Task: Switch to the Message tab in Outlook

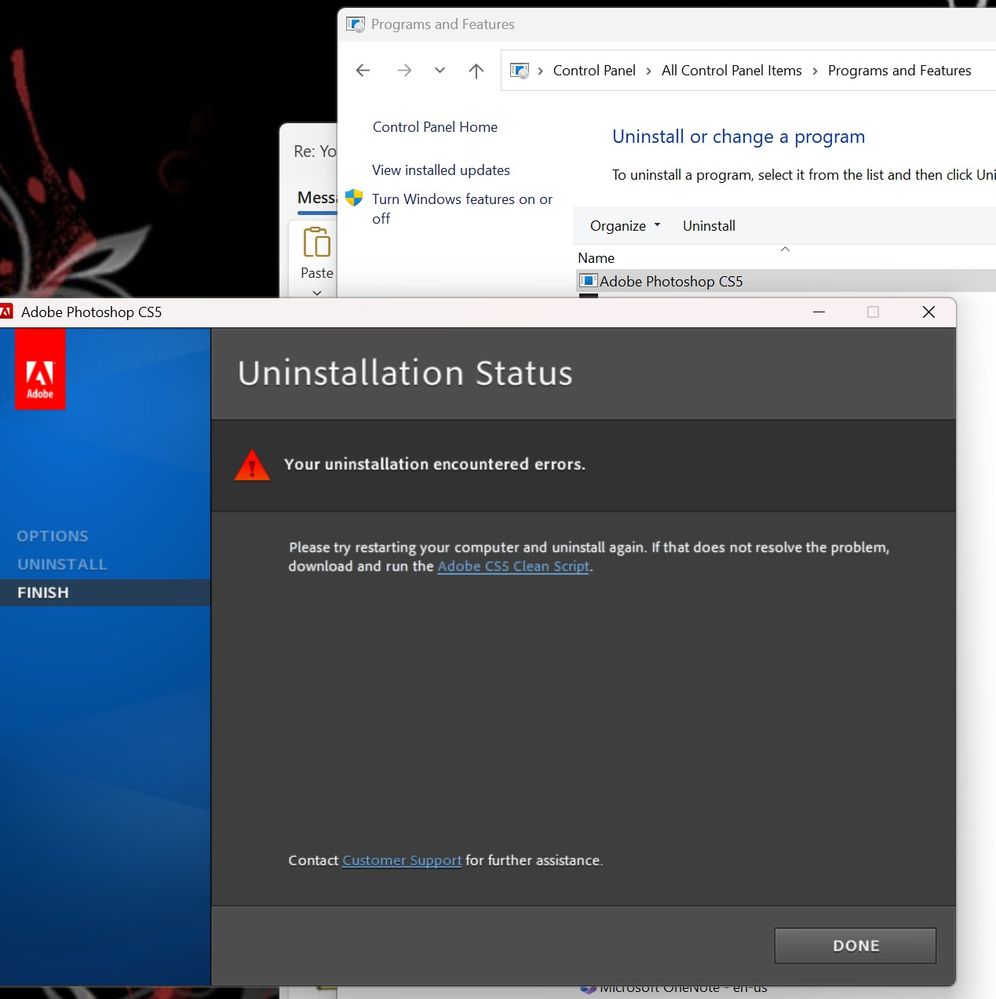Action: point(316,197)
